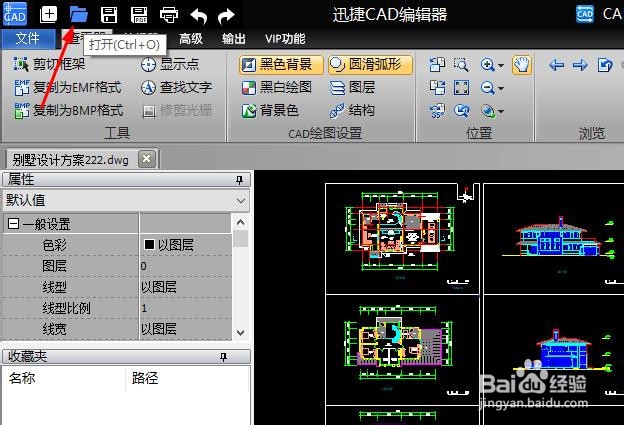The image size is (624, 425).
Task: Click the rotate 35 degrees icon
Action: point(437,111)
